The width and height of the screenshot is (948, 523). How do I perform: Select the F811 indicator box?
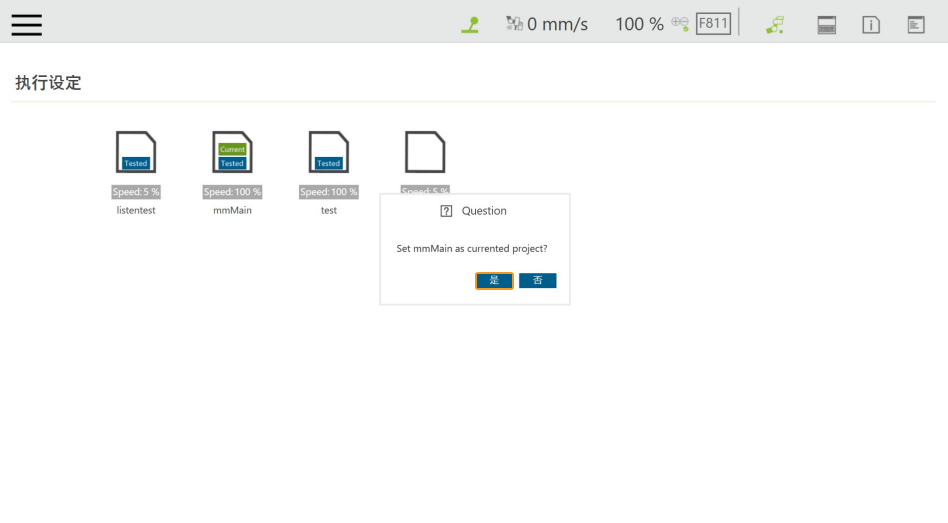[713, 24]
